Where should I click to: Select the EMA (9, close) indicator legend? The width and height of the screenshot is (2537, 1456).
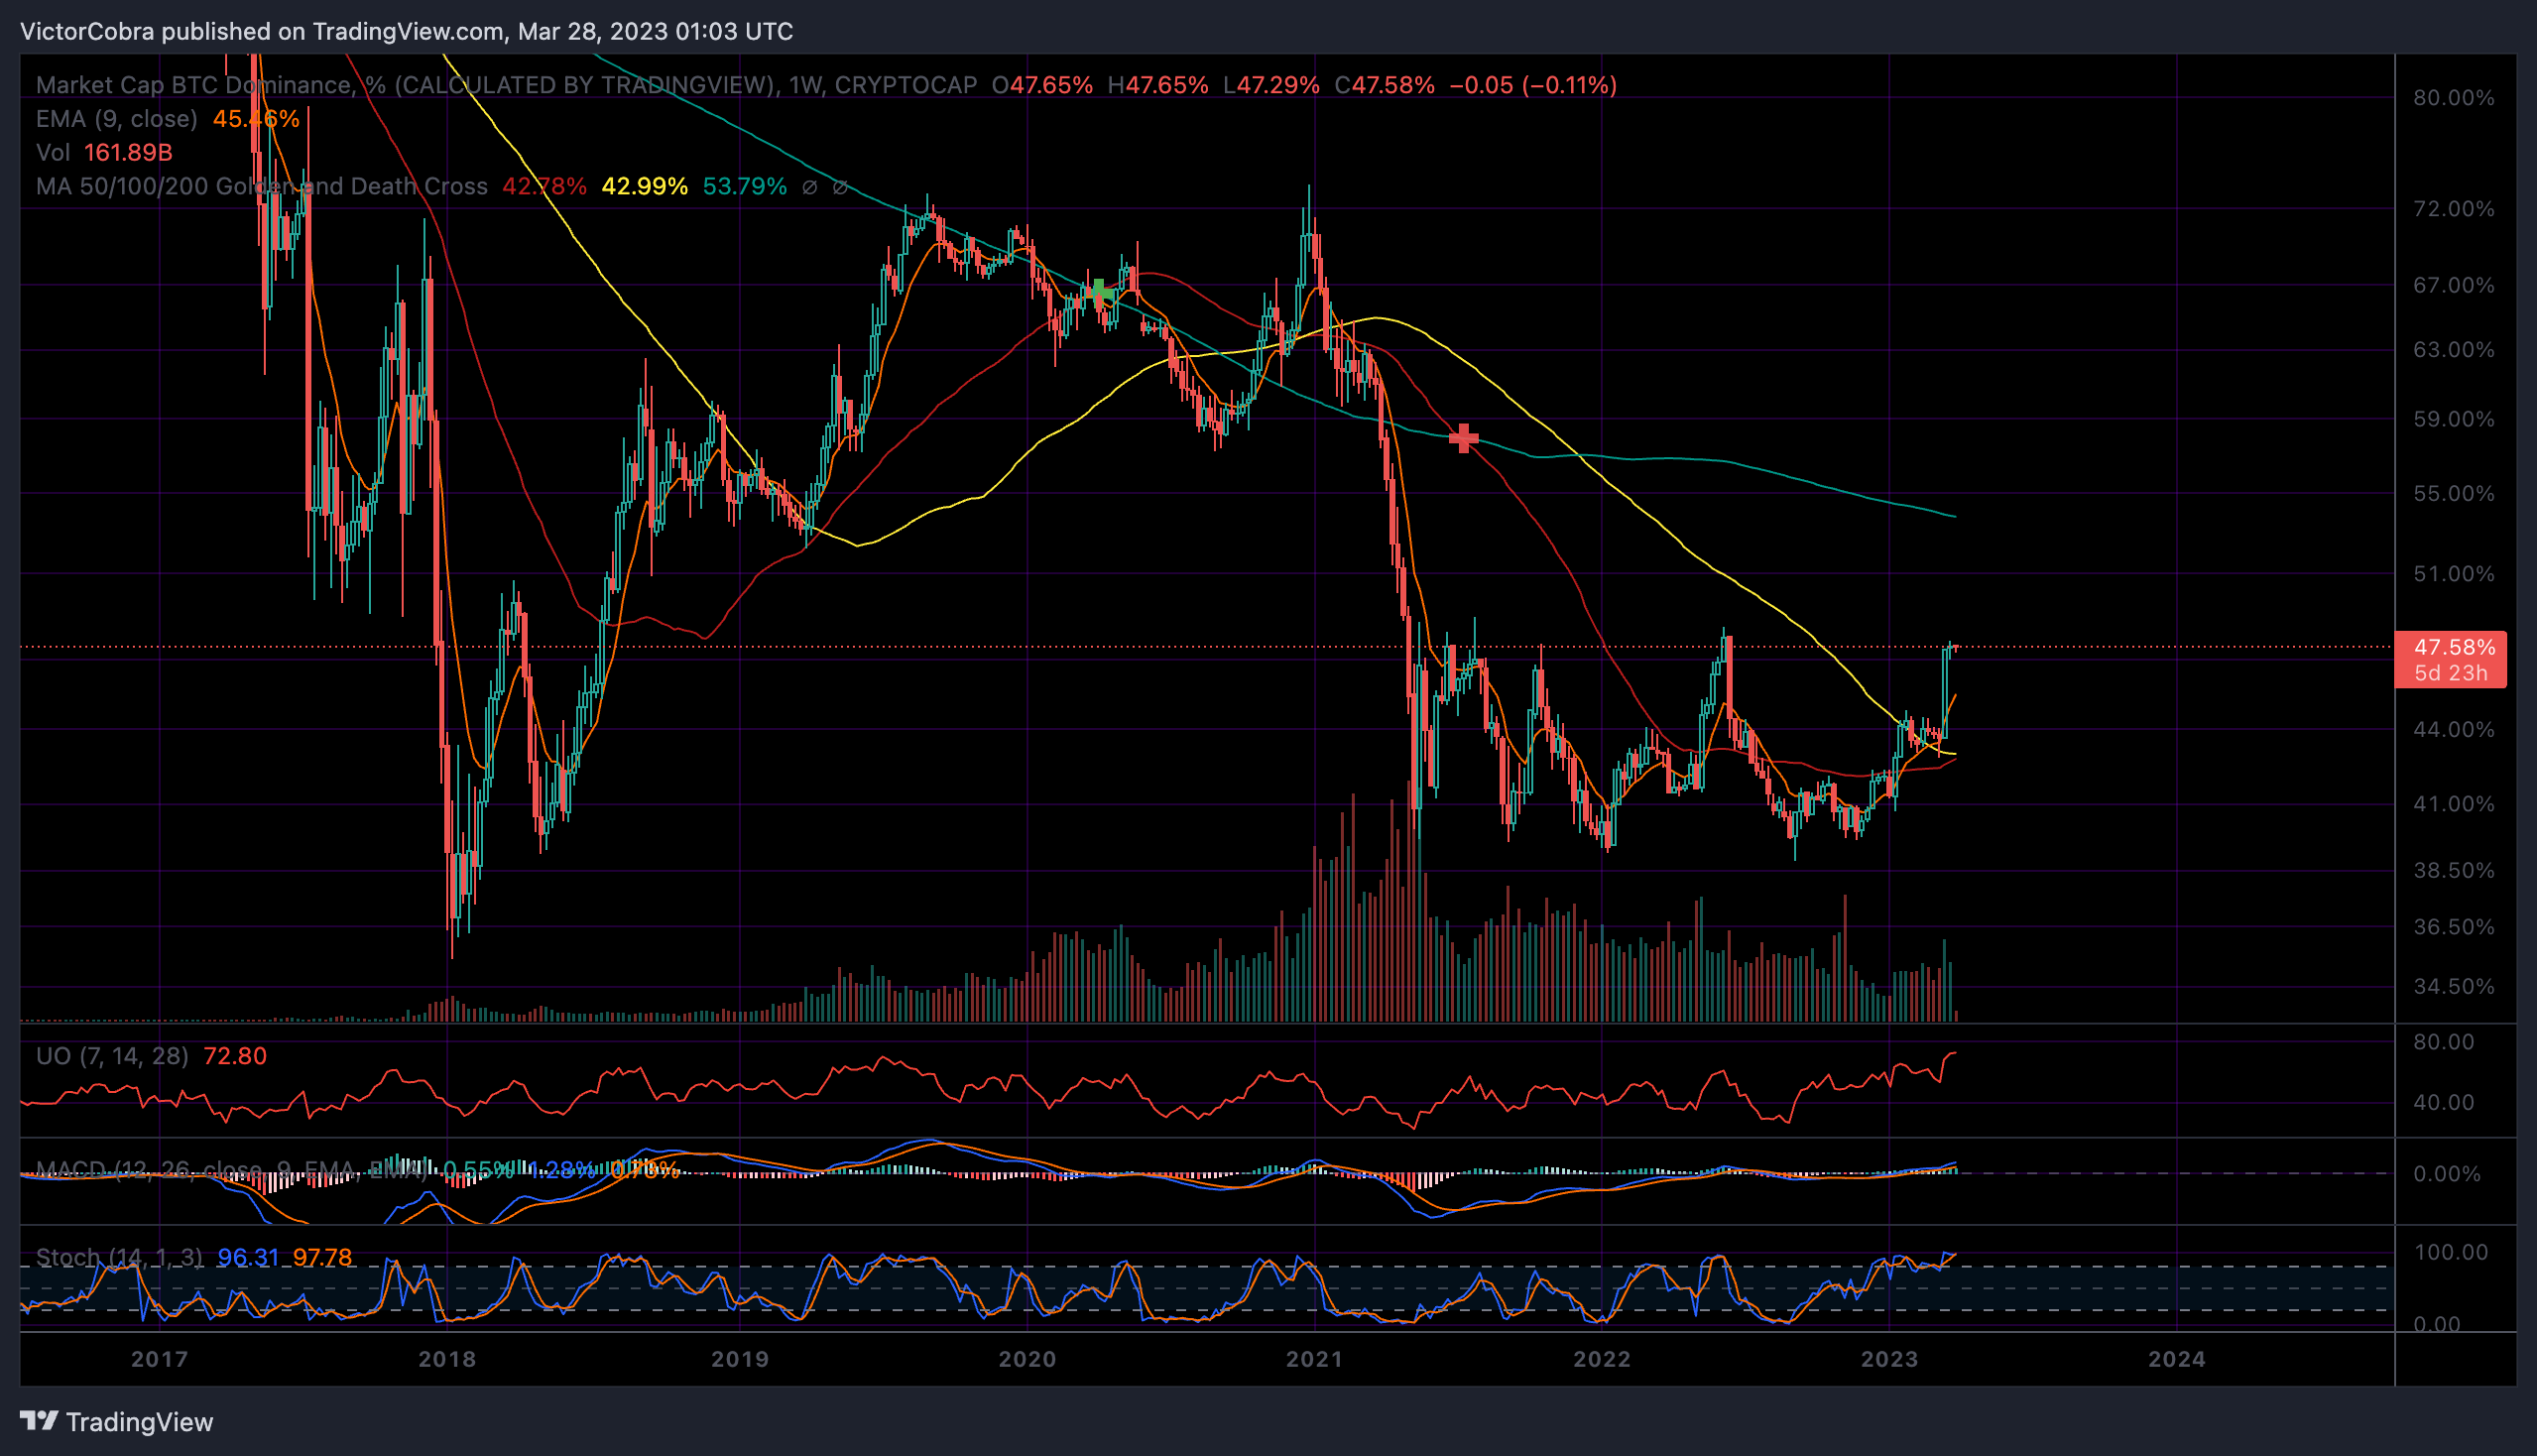pyautogui.click(x=117, y=119)
